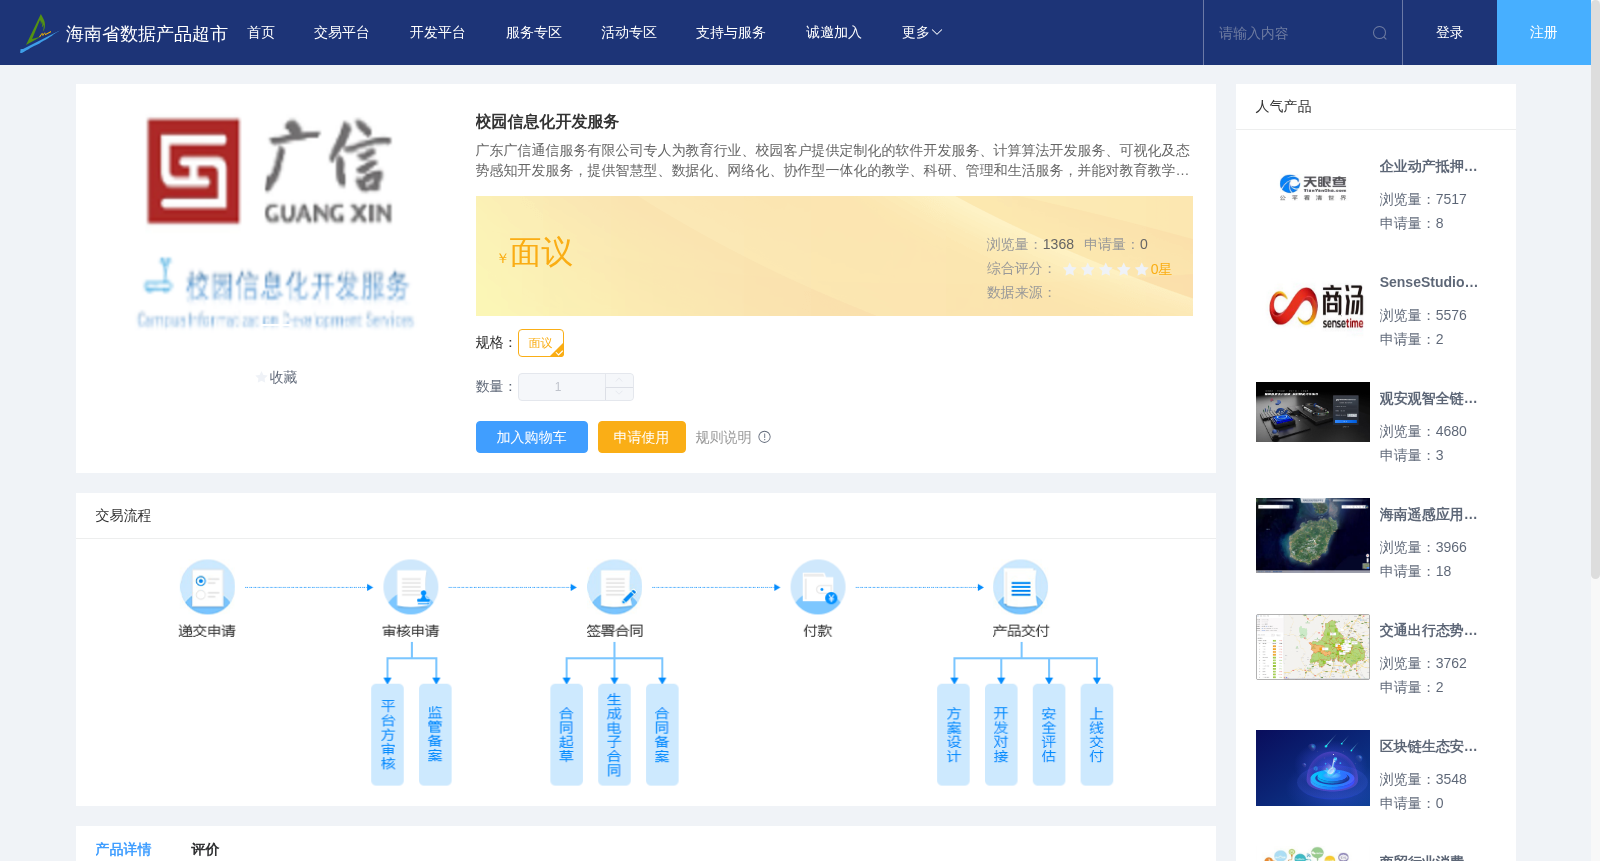Click the 安全评估 flow box
Viewport: 1600px width, 861px height.
click(1049, 735)
